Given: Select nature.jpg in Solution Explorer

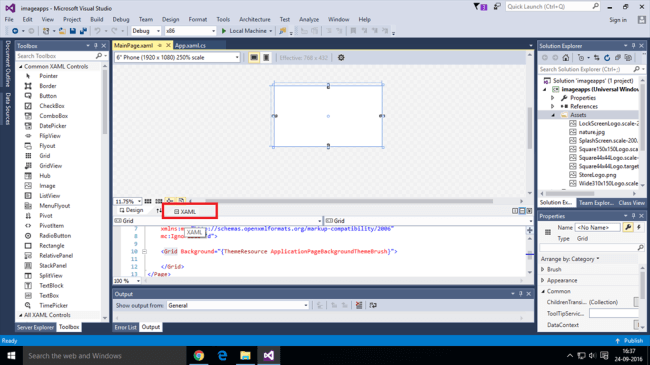Looking at the screenshot, I should pyautogui.click(x=592, y=132).
